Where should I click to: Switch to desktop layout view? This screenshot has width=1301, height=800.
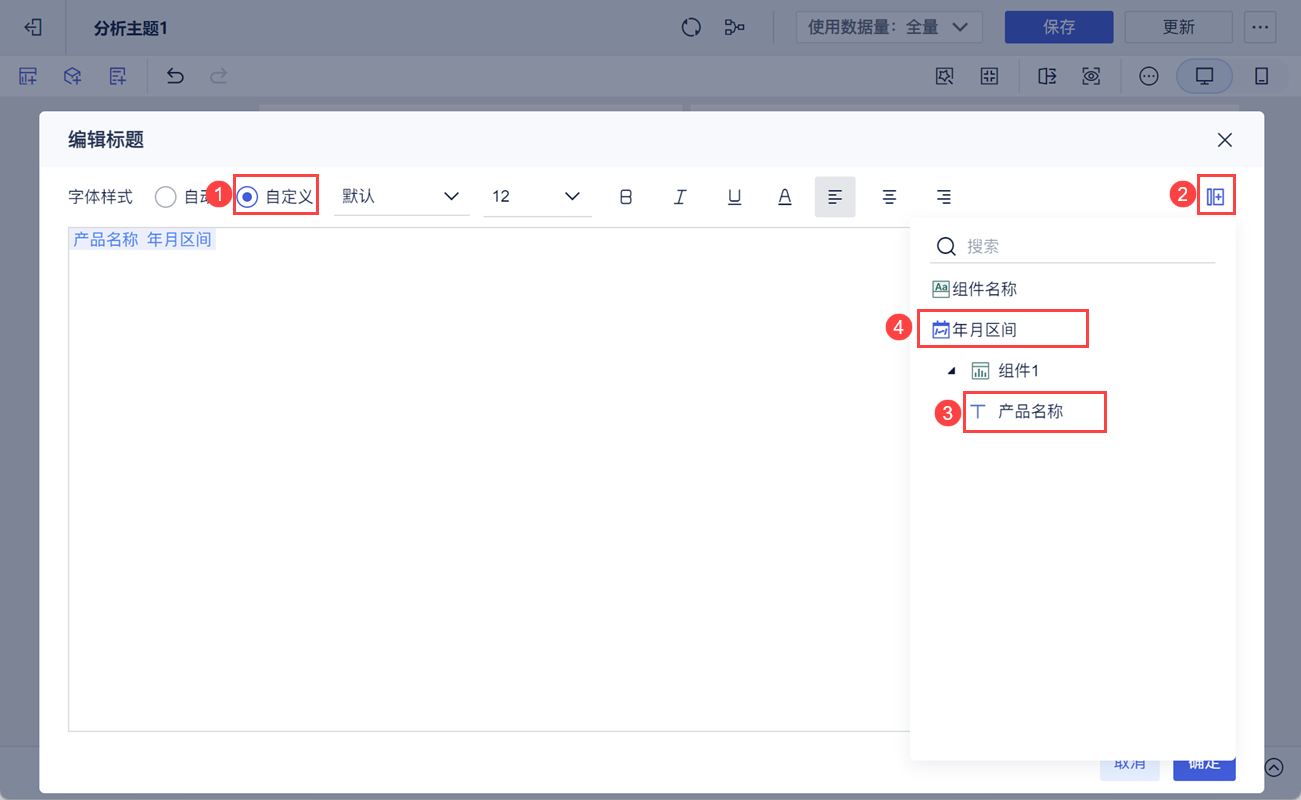click(1205, 76)
